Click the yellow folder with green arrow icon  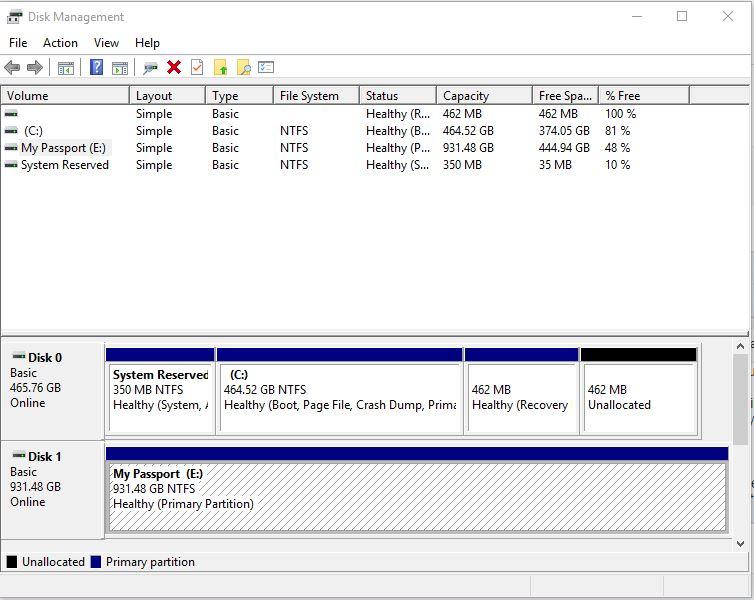pos(220,67)
